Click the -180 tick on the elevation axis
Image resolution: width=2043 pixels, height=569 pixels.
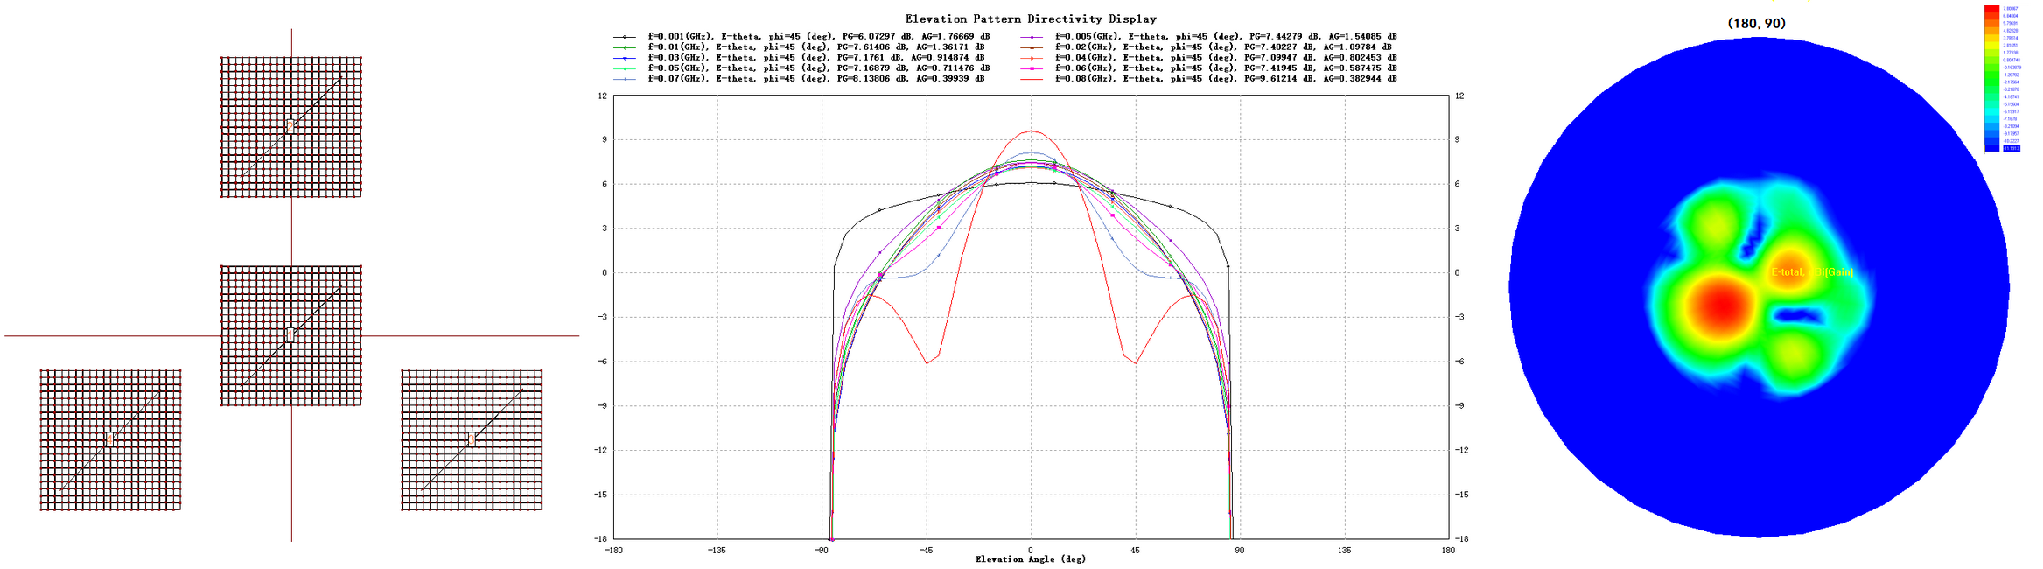click(614, 549)
